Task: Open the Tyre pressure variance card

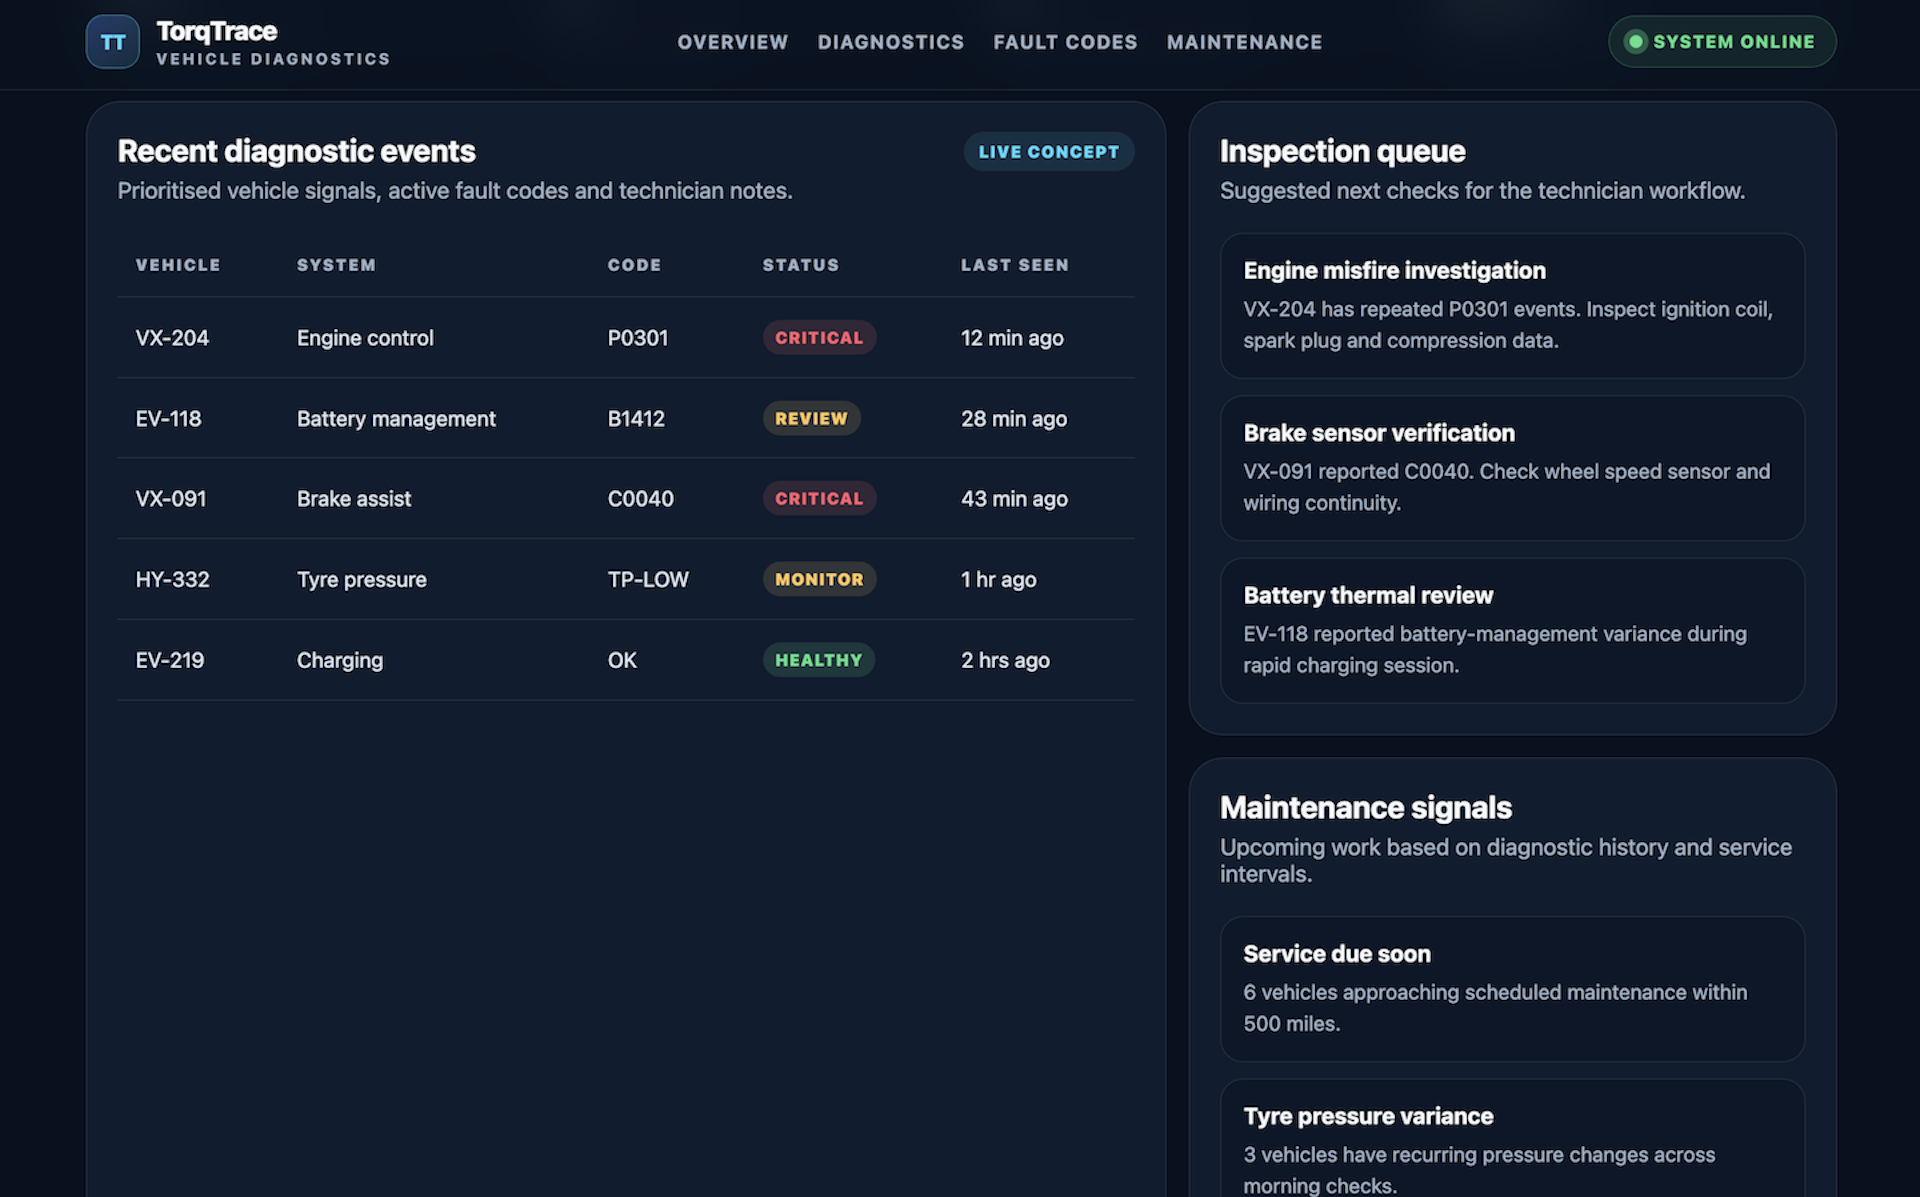Action: click(x=1512, y=1139)
